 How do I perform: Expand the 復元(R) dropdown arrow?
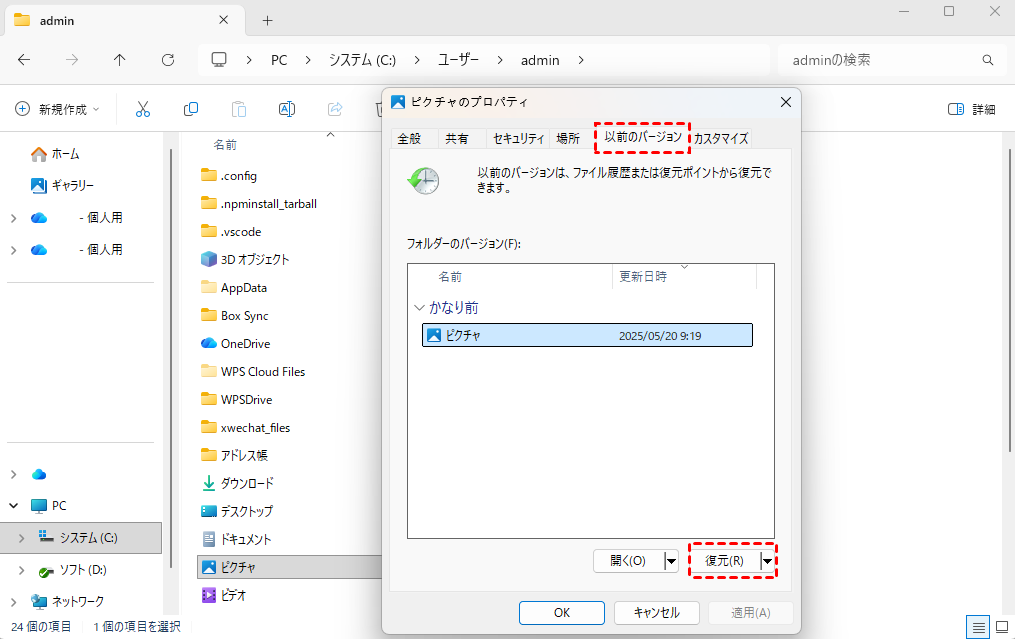768,561
